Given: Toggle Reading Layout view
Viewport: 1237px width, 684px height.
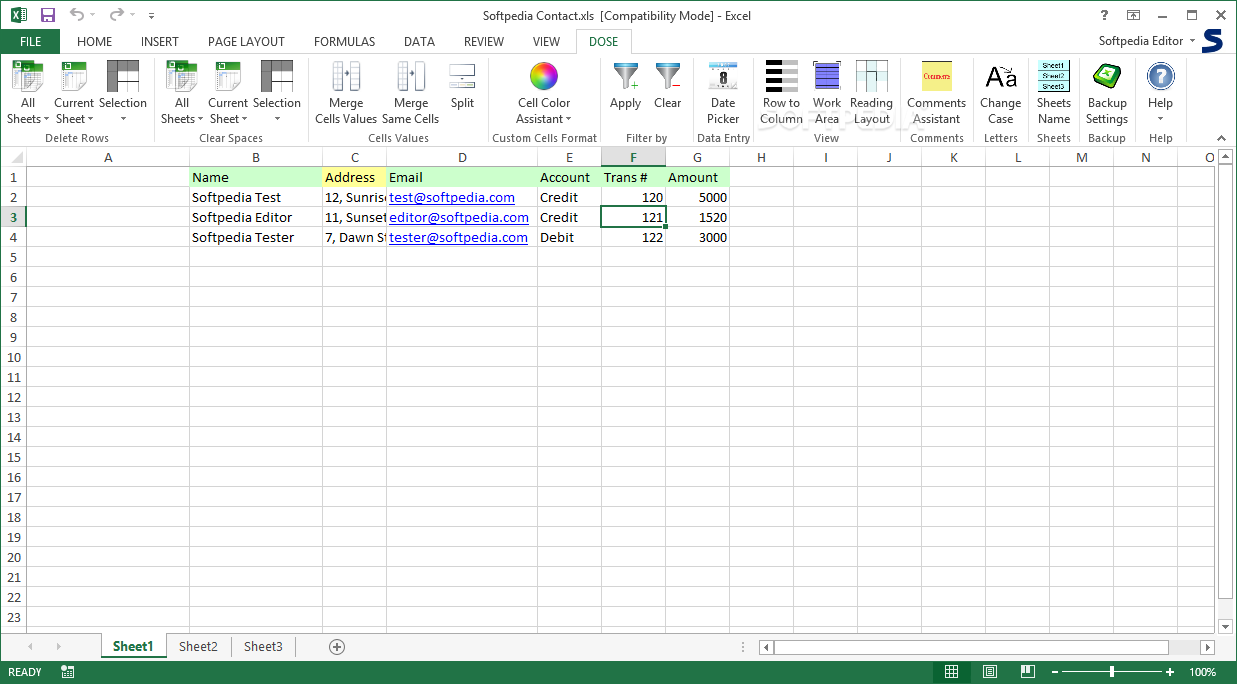Looking at the screenshot, I should (871, 92).
